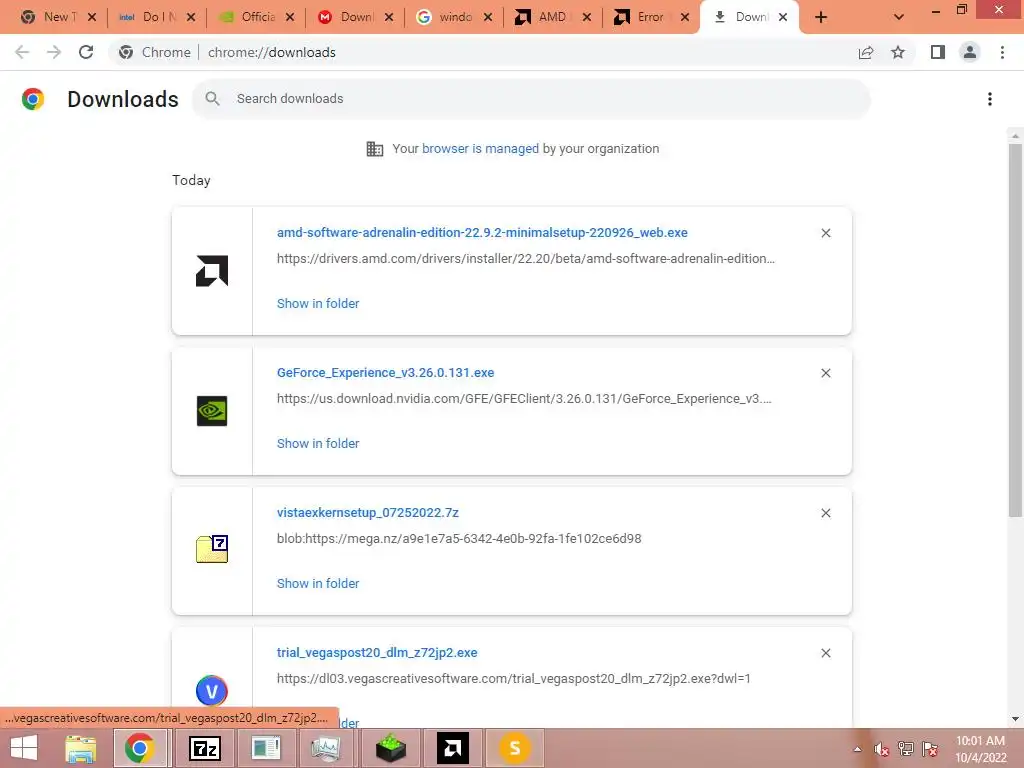Remove the trial_vegaspost20 download from list

tap(825, 653)
